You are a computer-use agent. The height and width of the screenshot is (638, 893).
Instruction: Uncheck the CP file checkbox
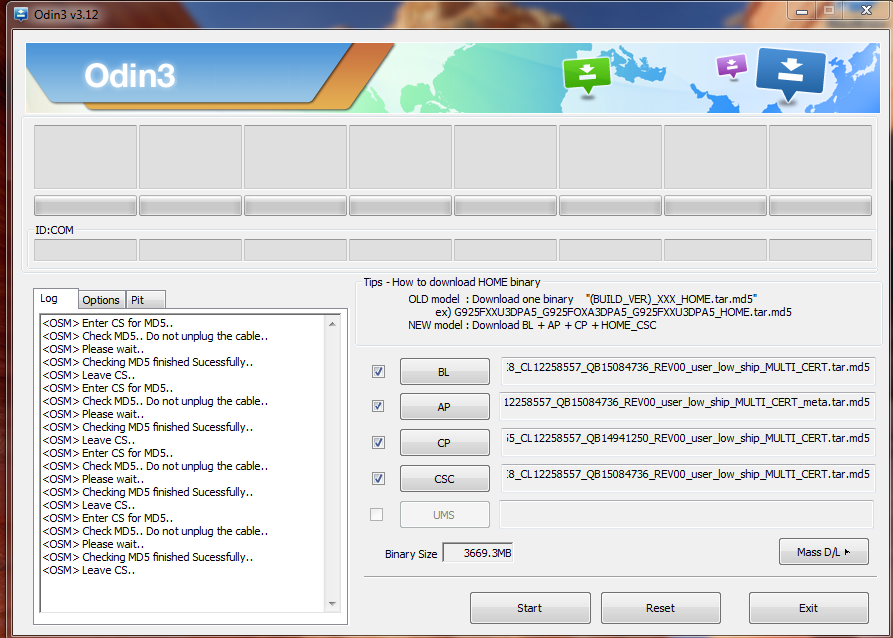378,442
